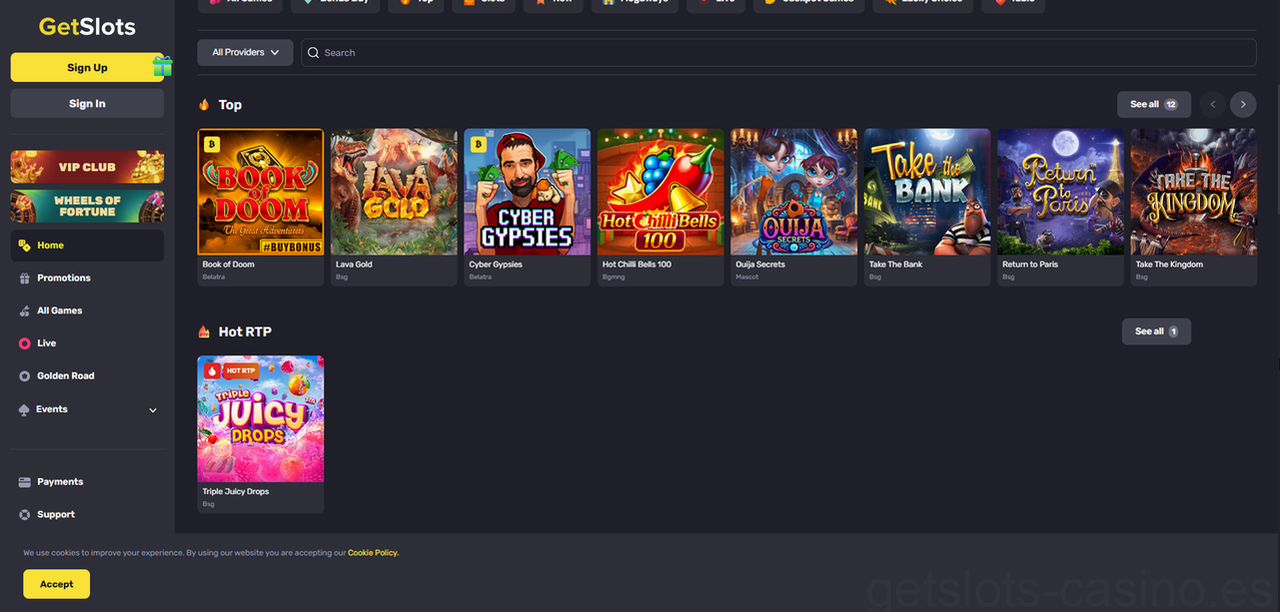Click the yellow Sign Up button
The width and height of the screenshot is (1280, 612).
click(87, 67)
